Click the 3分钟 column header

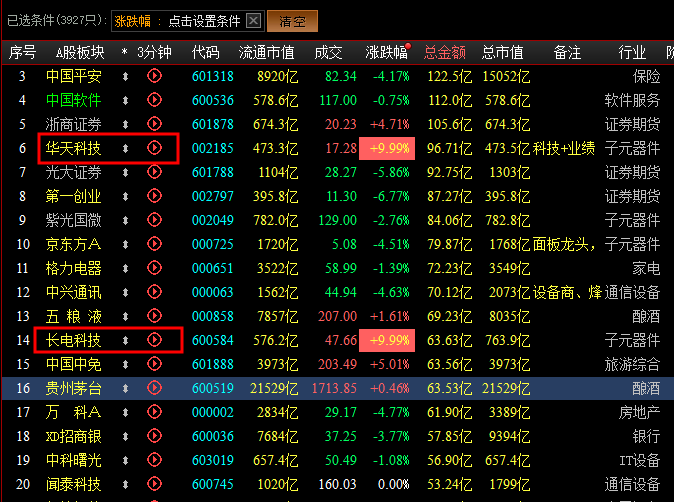pos(154,52)
